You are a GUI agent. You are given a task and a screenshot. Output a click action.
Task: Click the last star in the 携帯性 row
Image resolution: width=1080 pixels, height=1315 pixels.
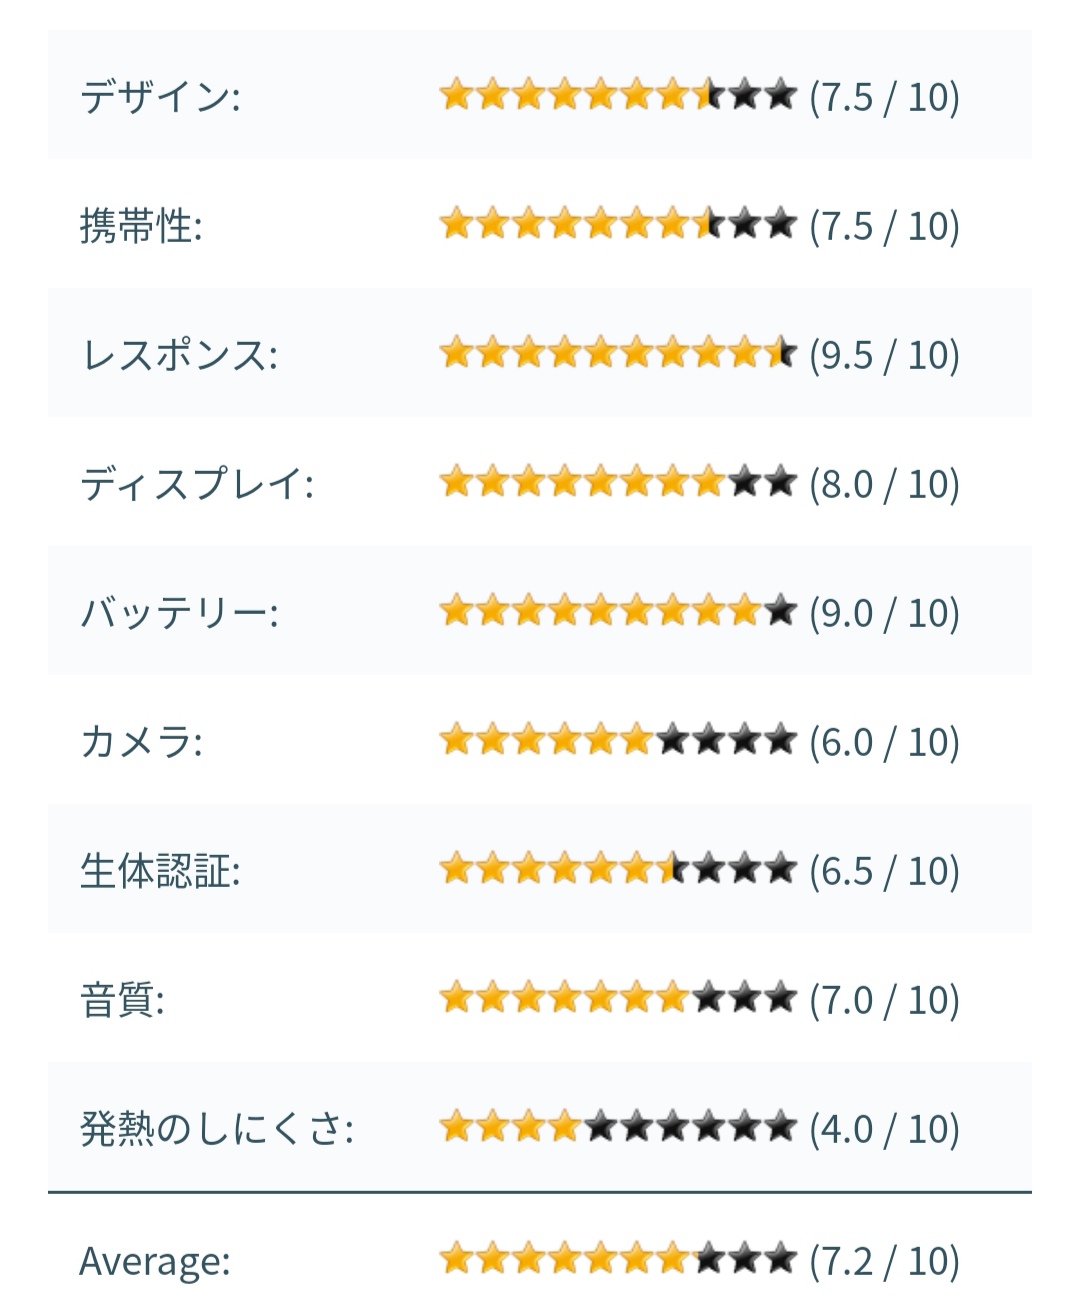pyautogui.click(x=780, y=225)
